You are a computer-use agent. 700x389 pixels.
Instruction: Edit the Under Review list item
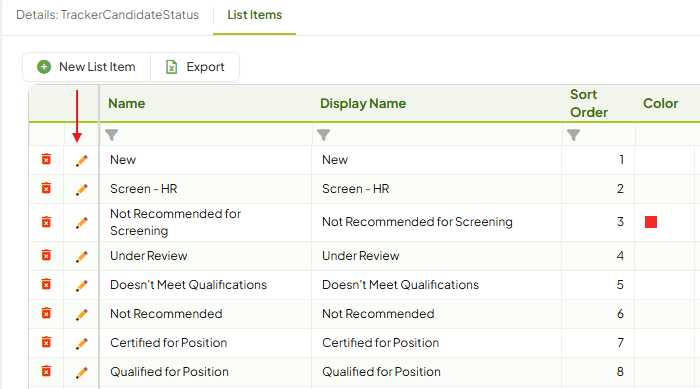[81, 257]
